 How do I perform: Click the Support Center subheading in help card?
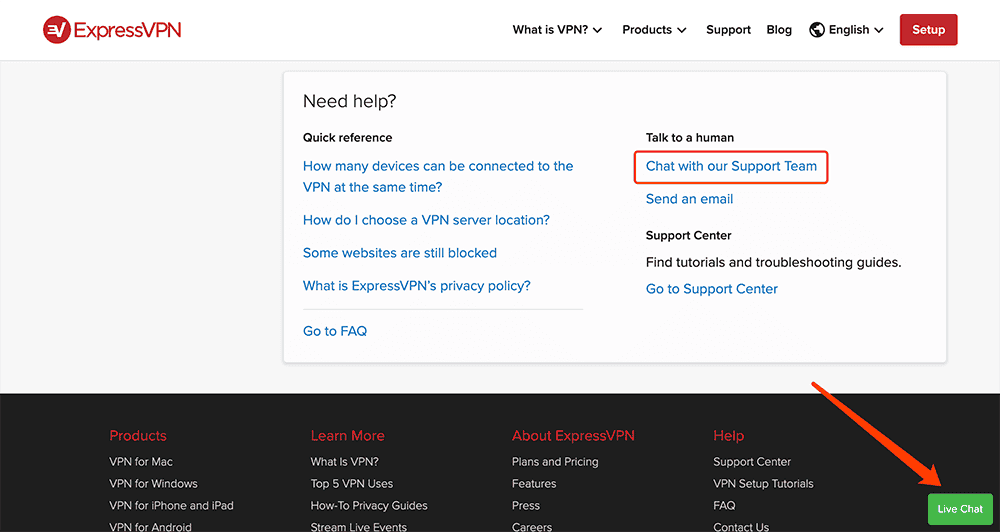tap(688, 235)
